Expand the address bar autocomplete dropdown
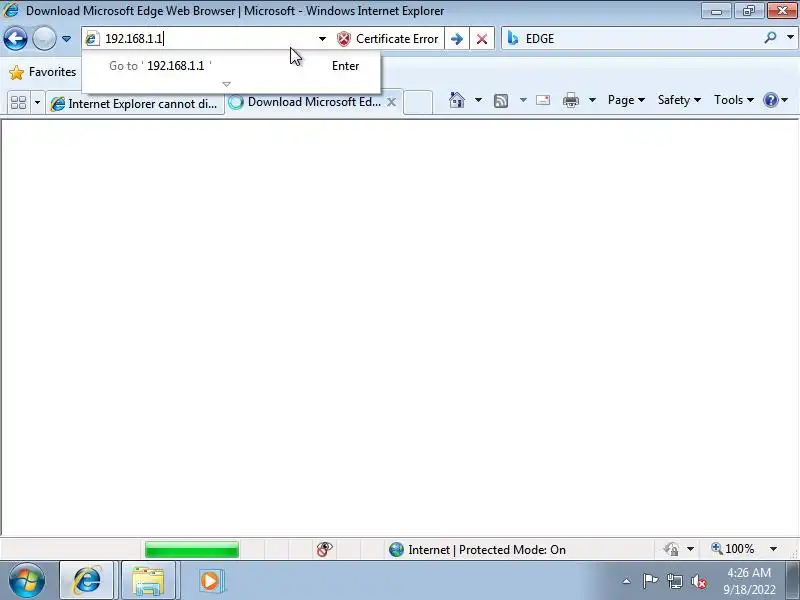Screen dimensions: 800x600 pyautogui.click(x=322, y=39)
